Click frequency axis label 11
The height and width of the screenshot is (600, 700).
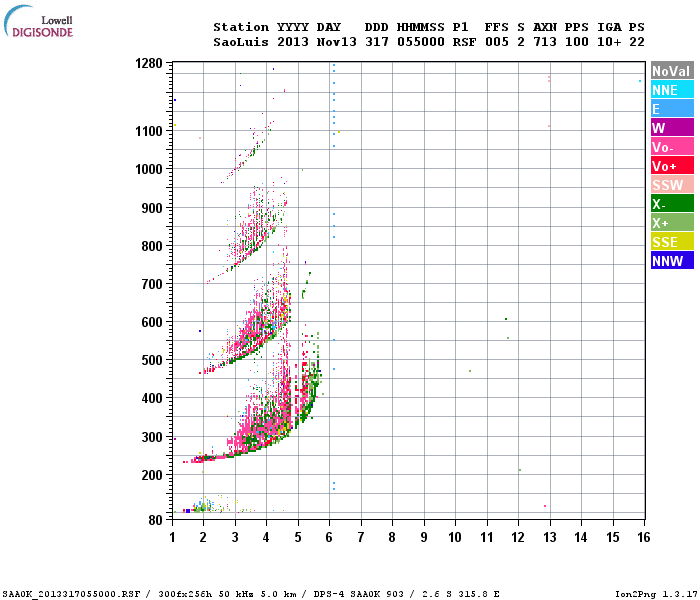click(x=487, y=537)
